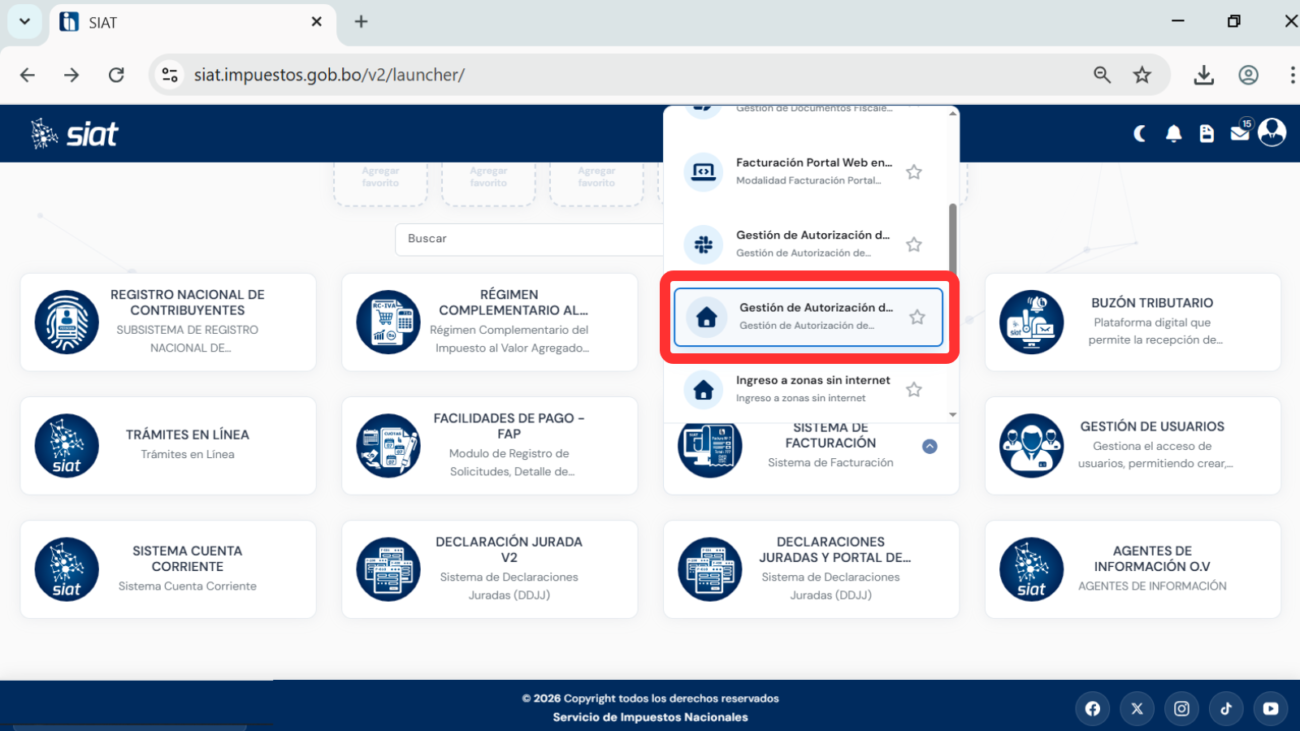Open the notifications bell
This screenshot has height=731, width=1300.
(1174, 134)
